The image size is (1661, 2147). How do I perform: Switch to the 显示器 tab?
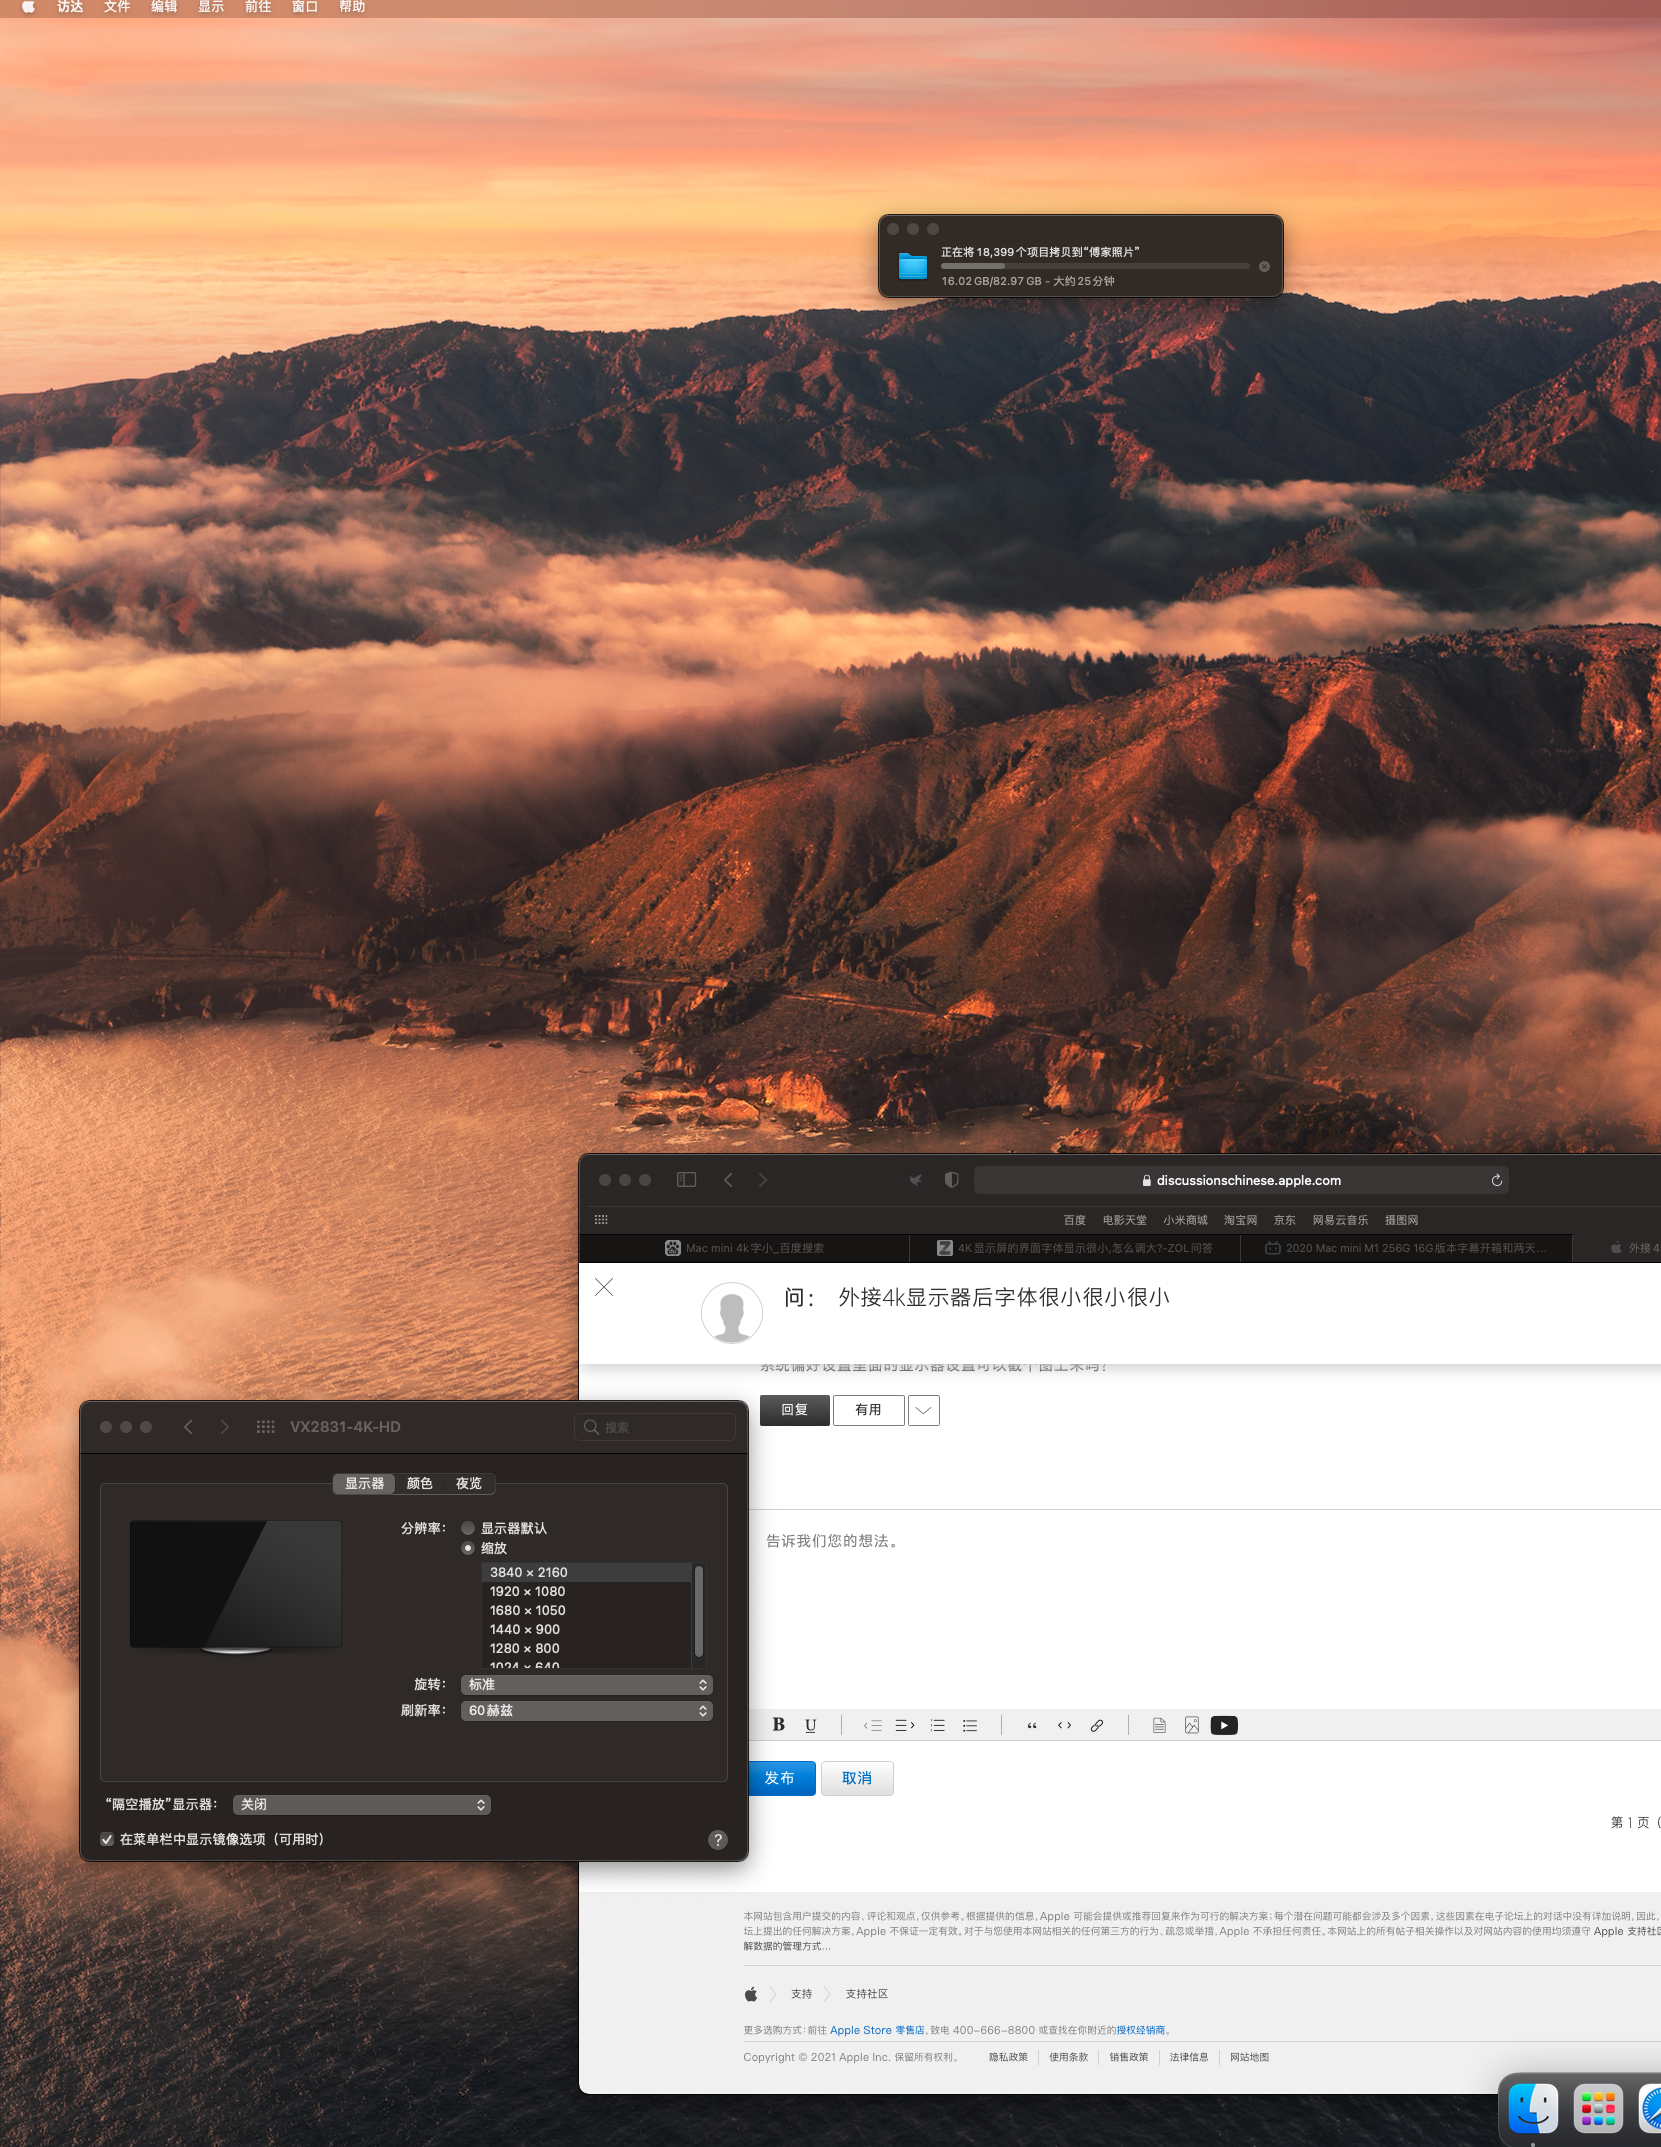(364, 1484)
